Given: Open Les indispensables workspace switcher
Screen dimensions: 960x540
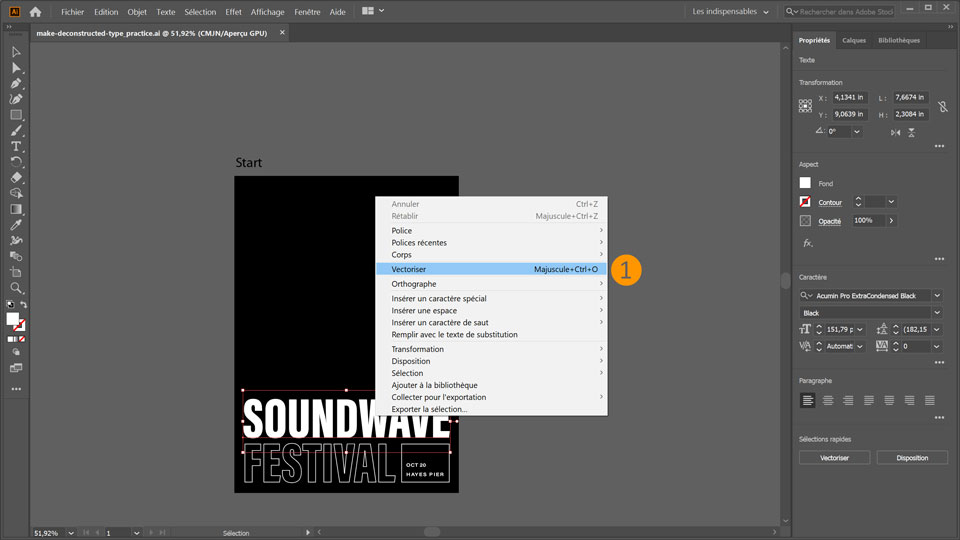Looking at the screenshot, I should (x=730, y=12).
